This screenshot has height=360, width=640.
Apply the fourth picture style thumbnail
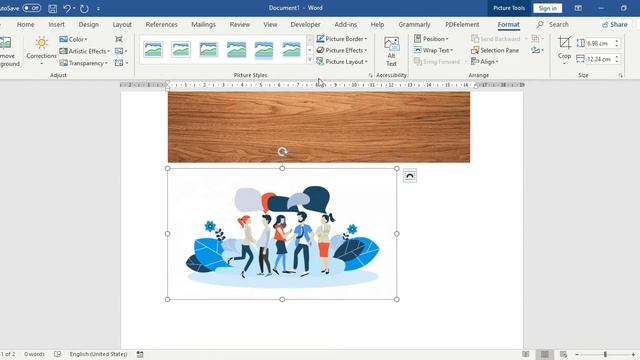[x=236, y=49]
